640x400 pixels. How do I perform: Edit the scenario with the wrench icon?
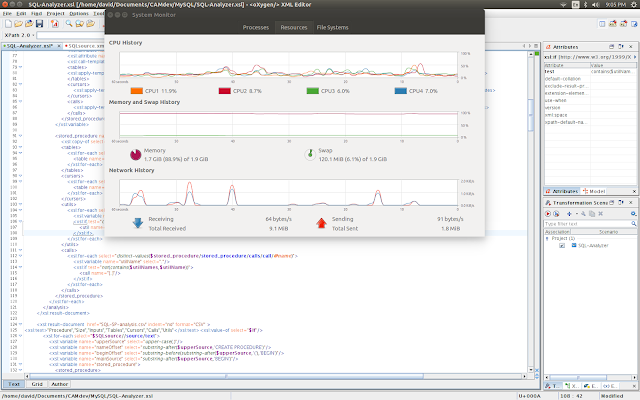(x=583, y=213)
